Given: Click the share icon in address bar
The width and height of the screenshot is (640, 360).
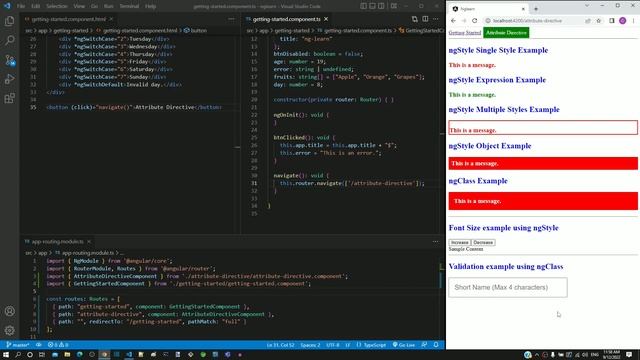Looking at the screenshot, I should coord(588,21).
